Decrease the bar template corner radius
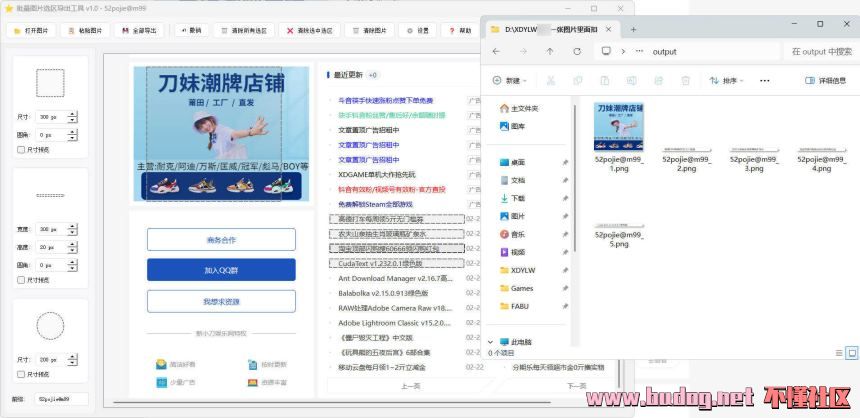Image resolution: width=860 pixels, height=418 pixels. click(72, 268)
